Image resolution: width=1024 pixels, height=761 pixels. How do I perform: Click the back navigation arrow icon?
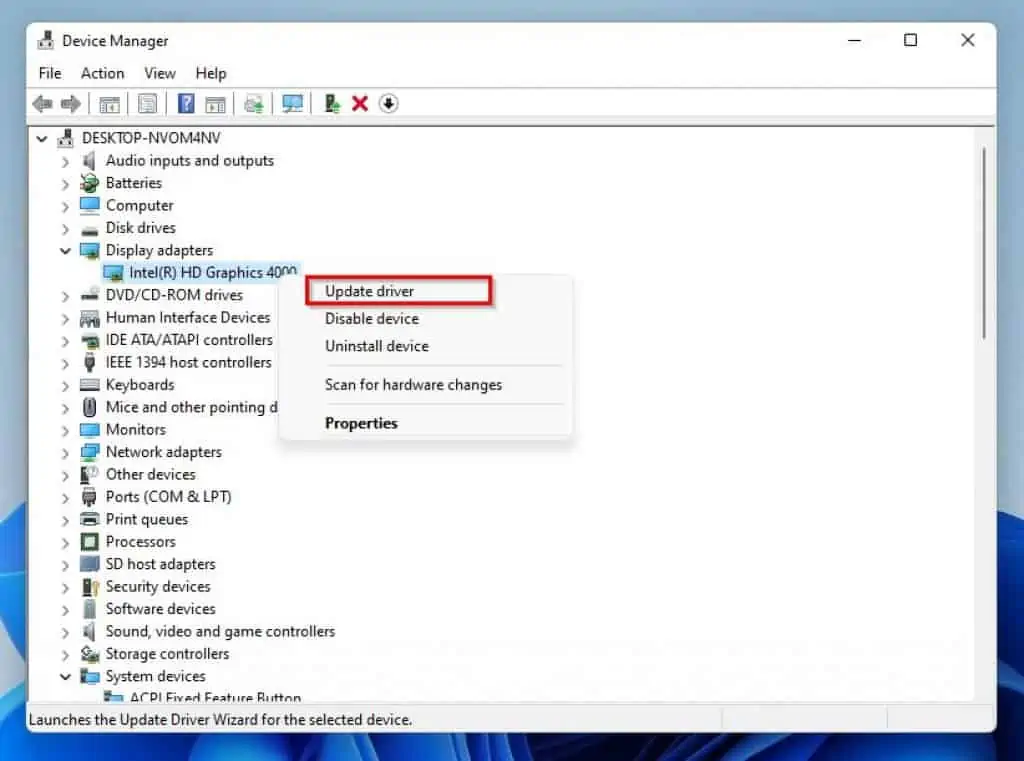(x=41, y=103)
